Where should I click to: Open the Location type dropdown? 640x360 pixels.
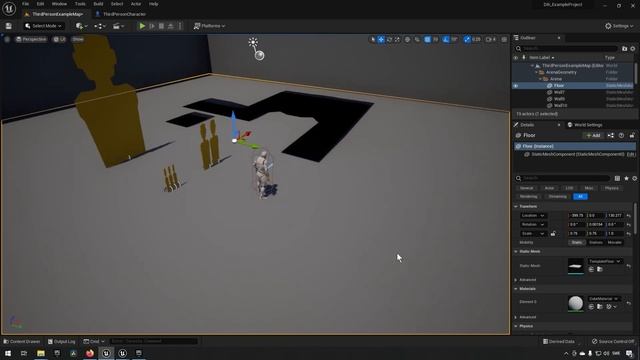[x=533, y=216]
